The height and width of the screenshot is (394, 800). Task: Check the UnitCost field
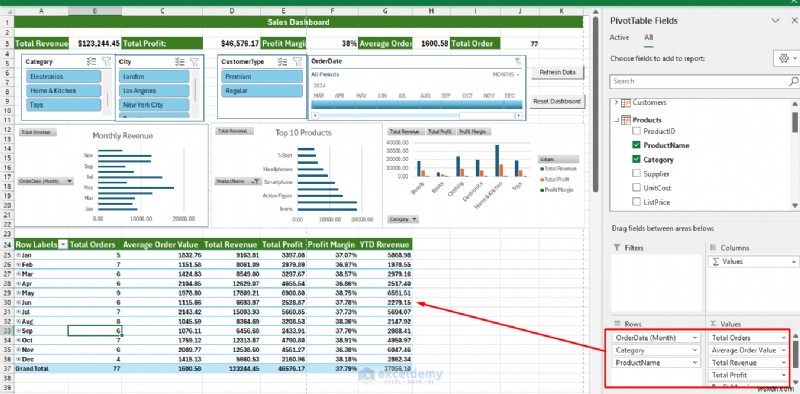(636, 188)
